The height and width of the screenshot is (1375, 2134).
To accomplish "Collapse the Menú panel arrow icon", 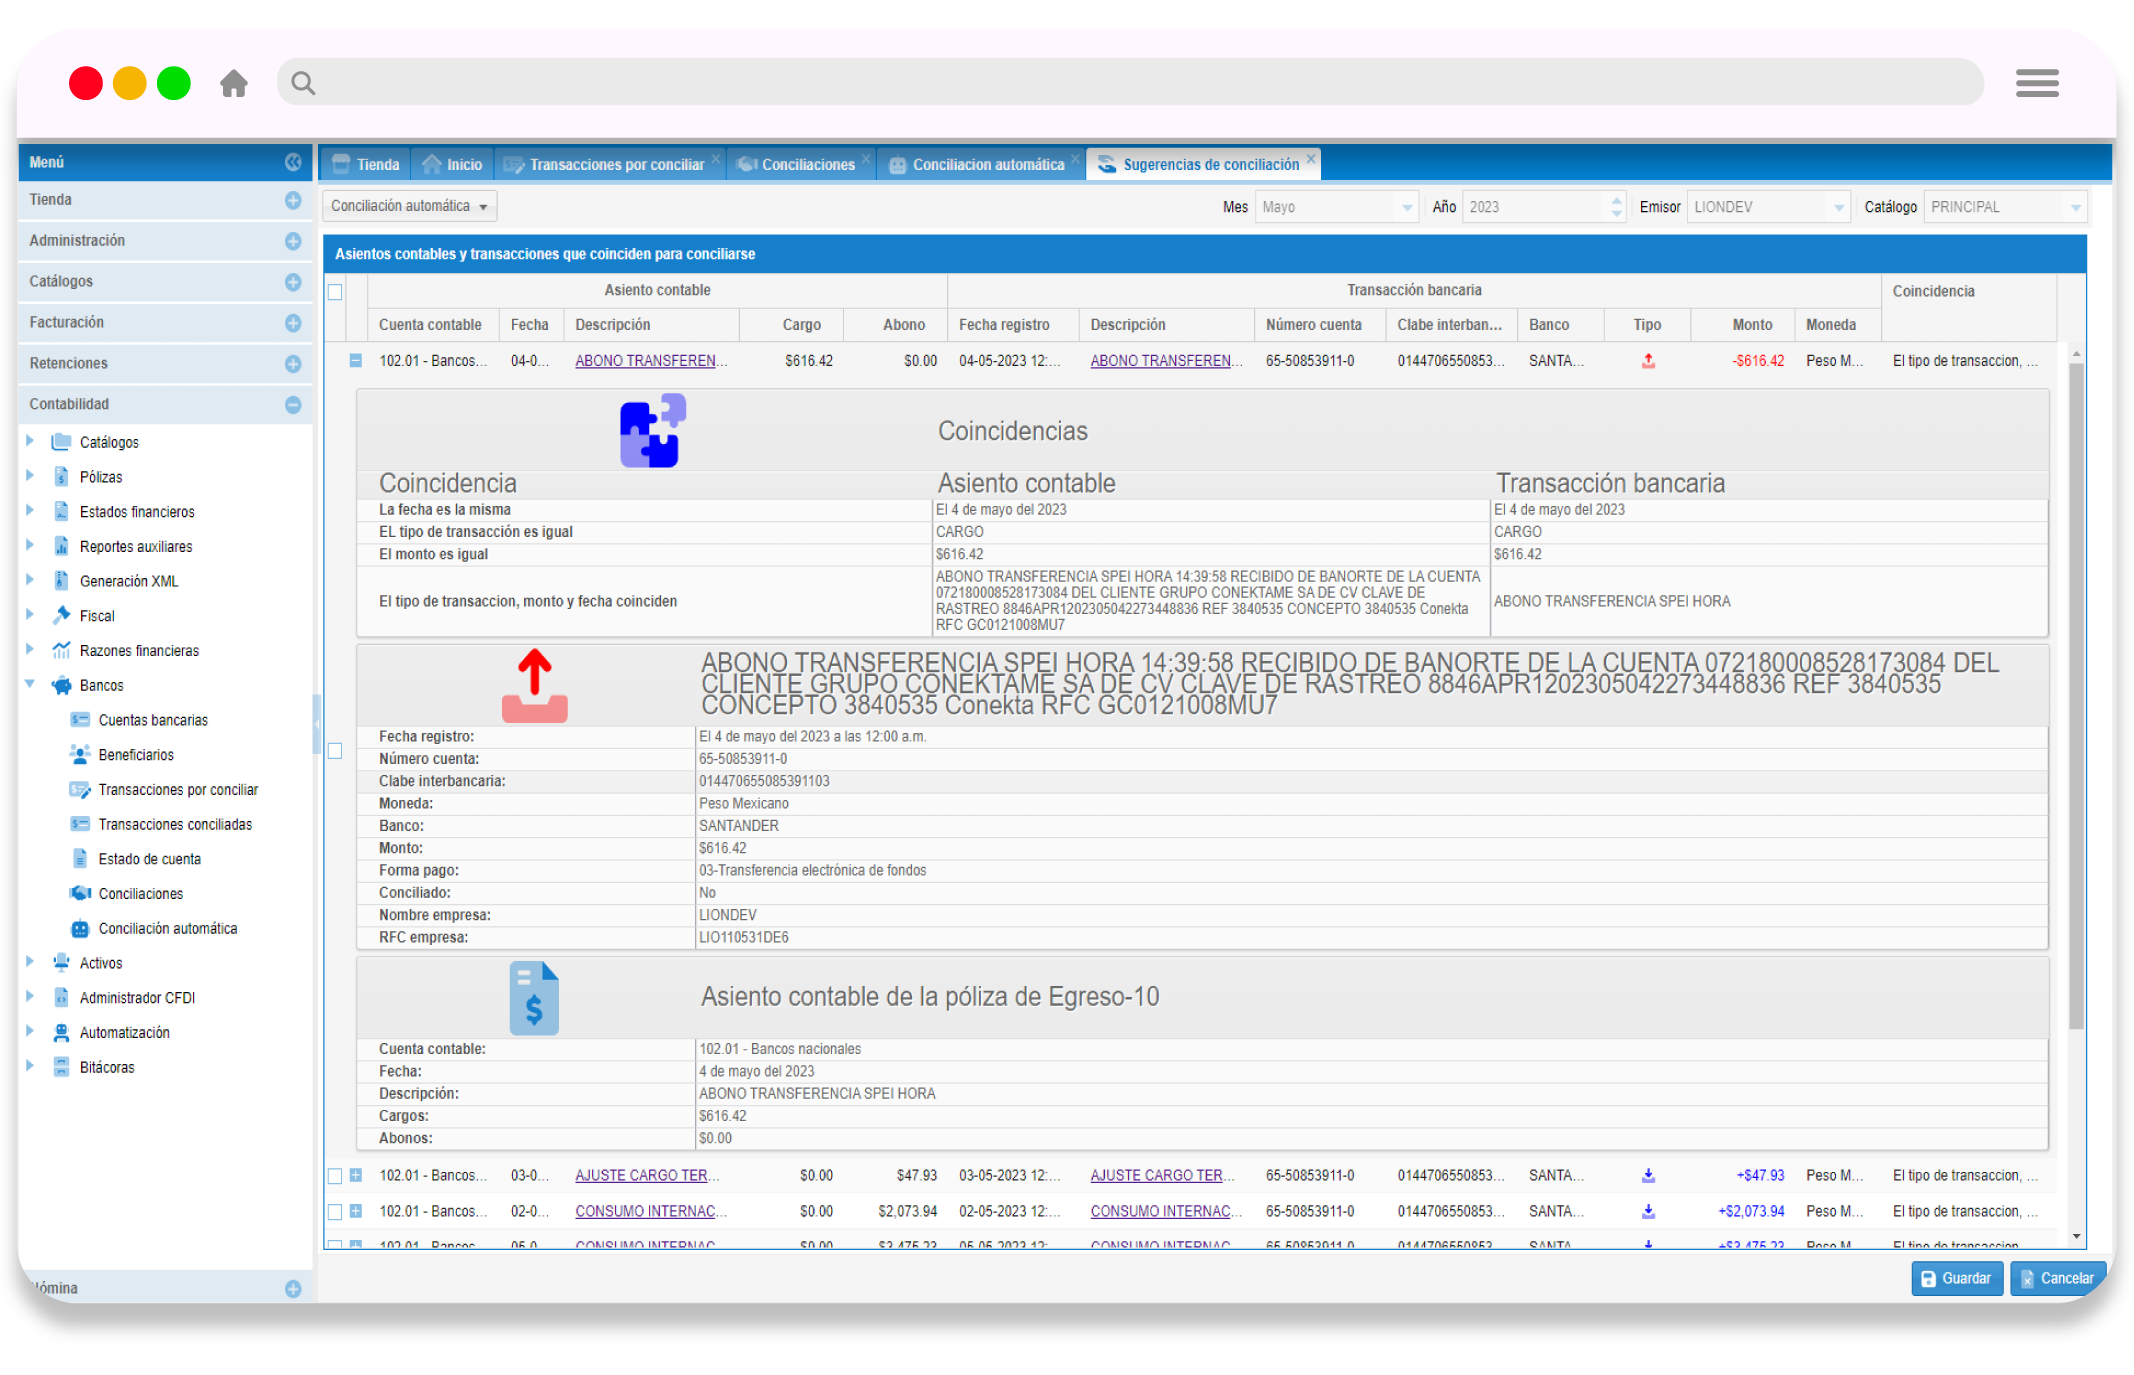I will tap(293, 162).
